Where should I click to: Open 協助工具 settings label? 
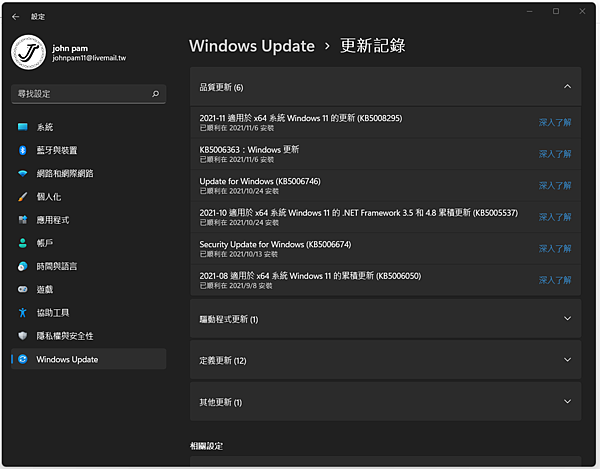coord(53,313)
